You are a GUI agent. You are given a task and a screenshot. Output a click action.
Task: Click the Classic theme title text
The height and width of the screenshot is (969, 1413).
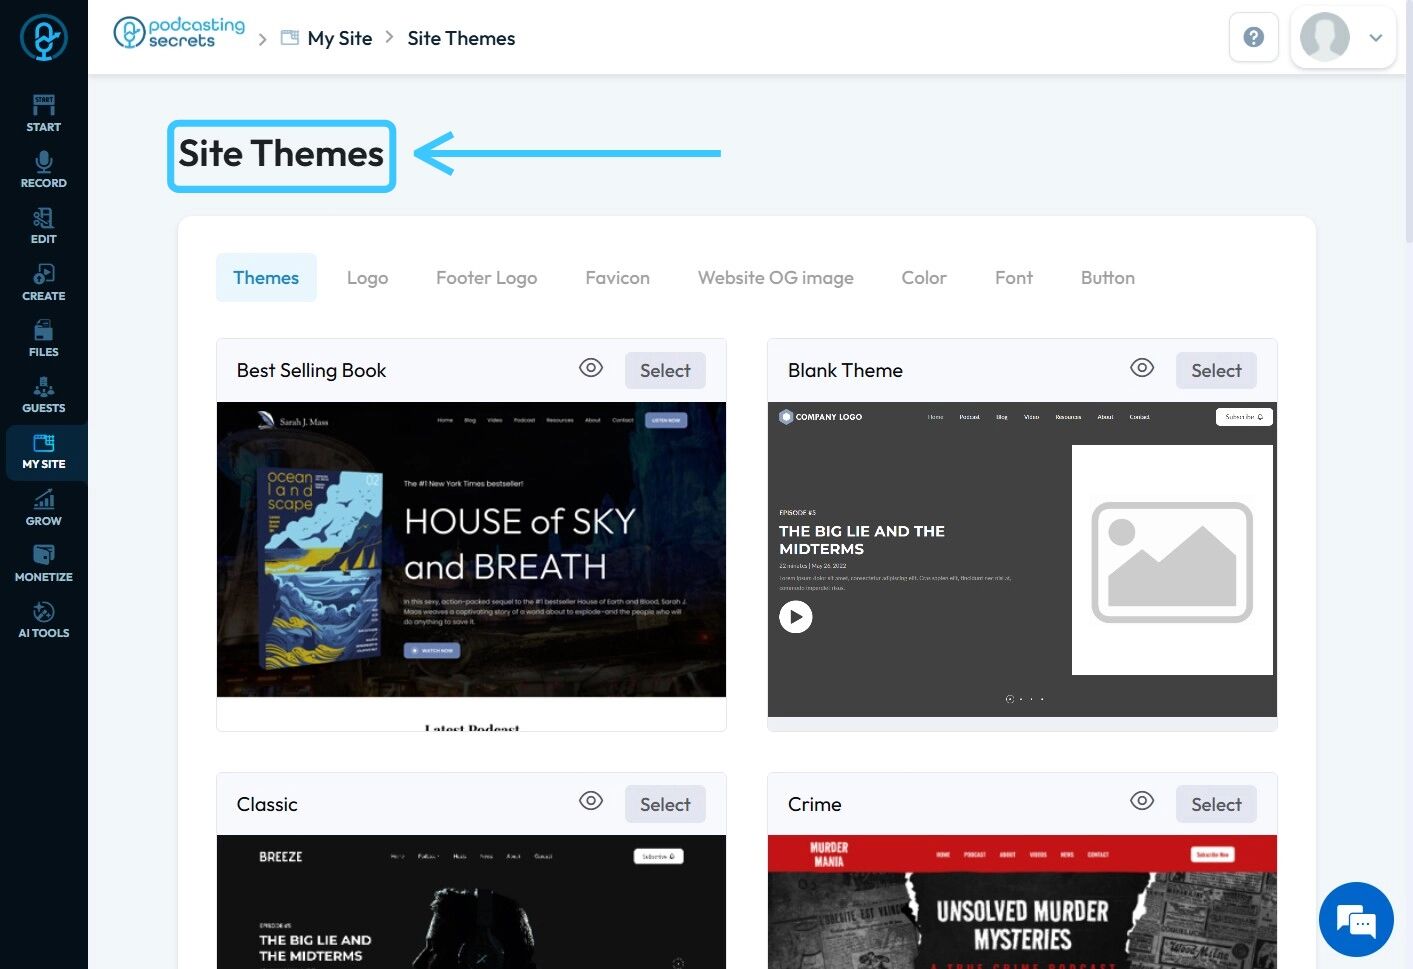click(267, 804)
